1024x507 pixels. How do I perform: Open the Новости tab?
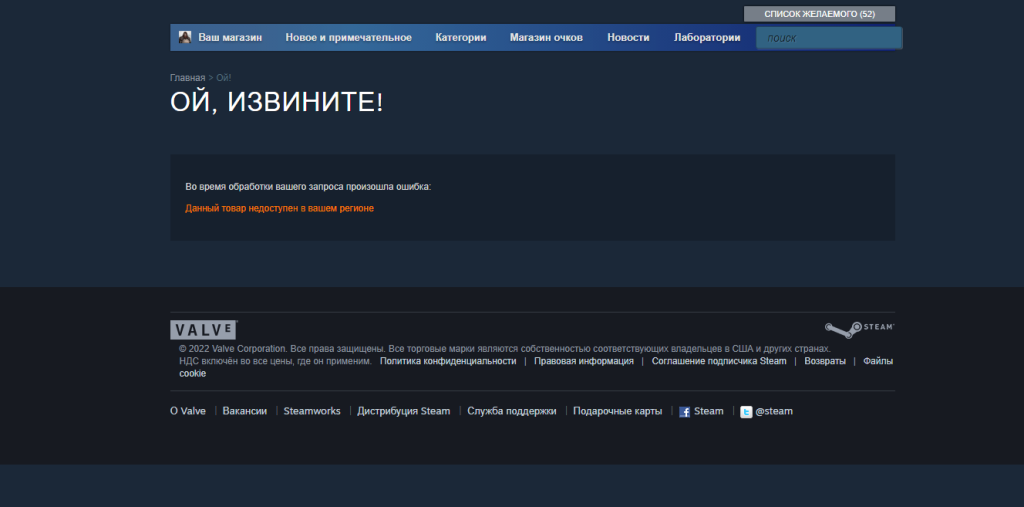628,37
